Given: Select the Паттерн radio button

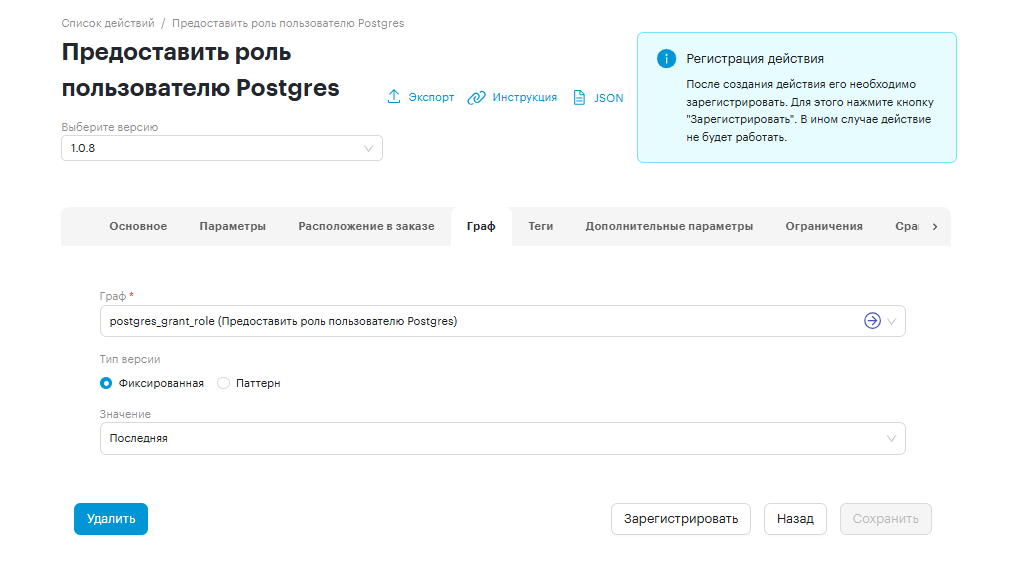Looking at the screenshot, I should click(223, 383).
